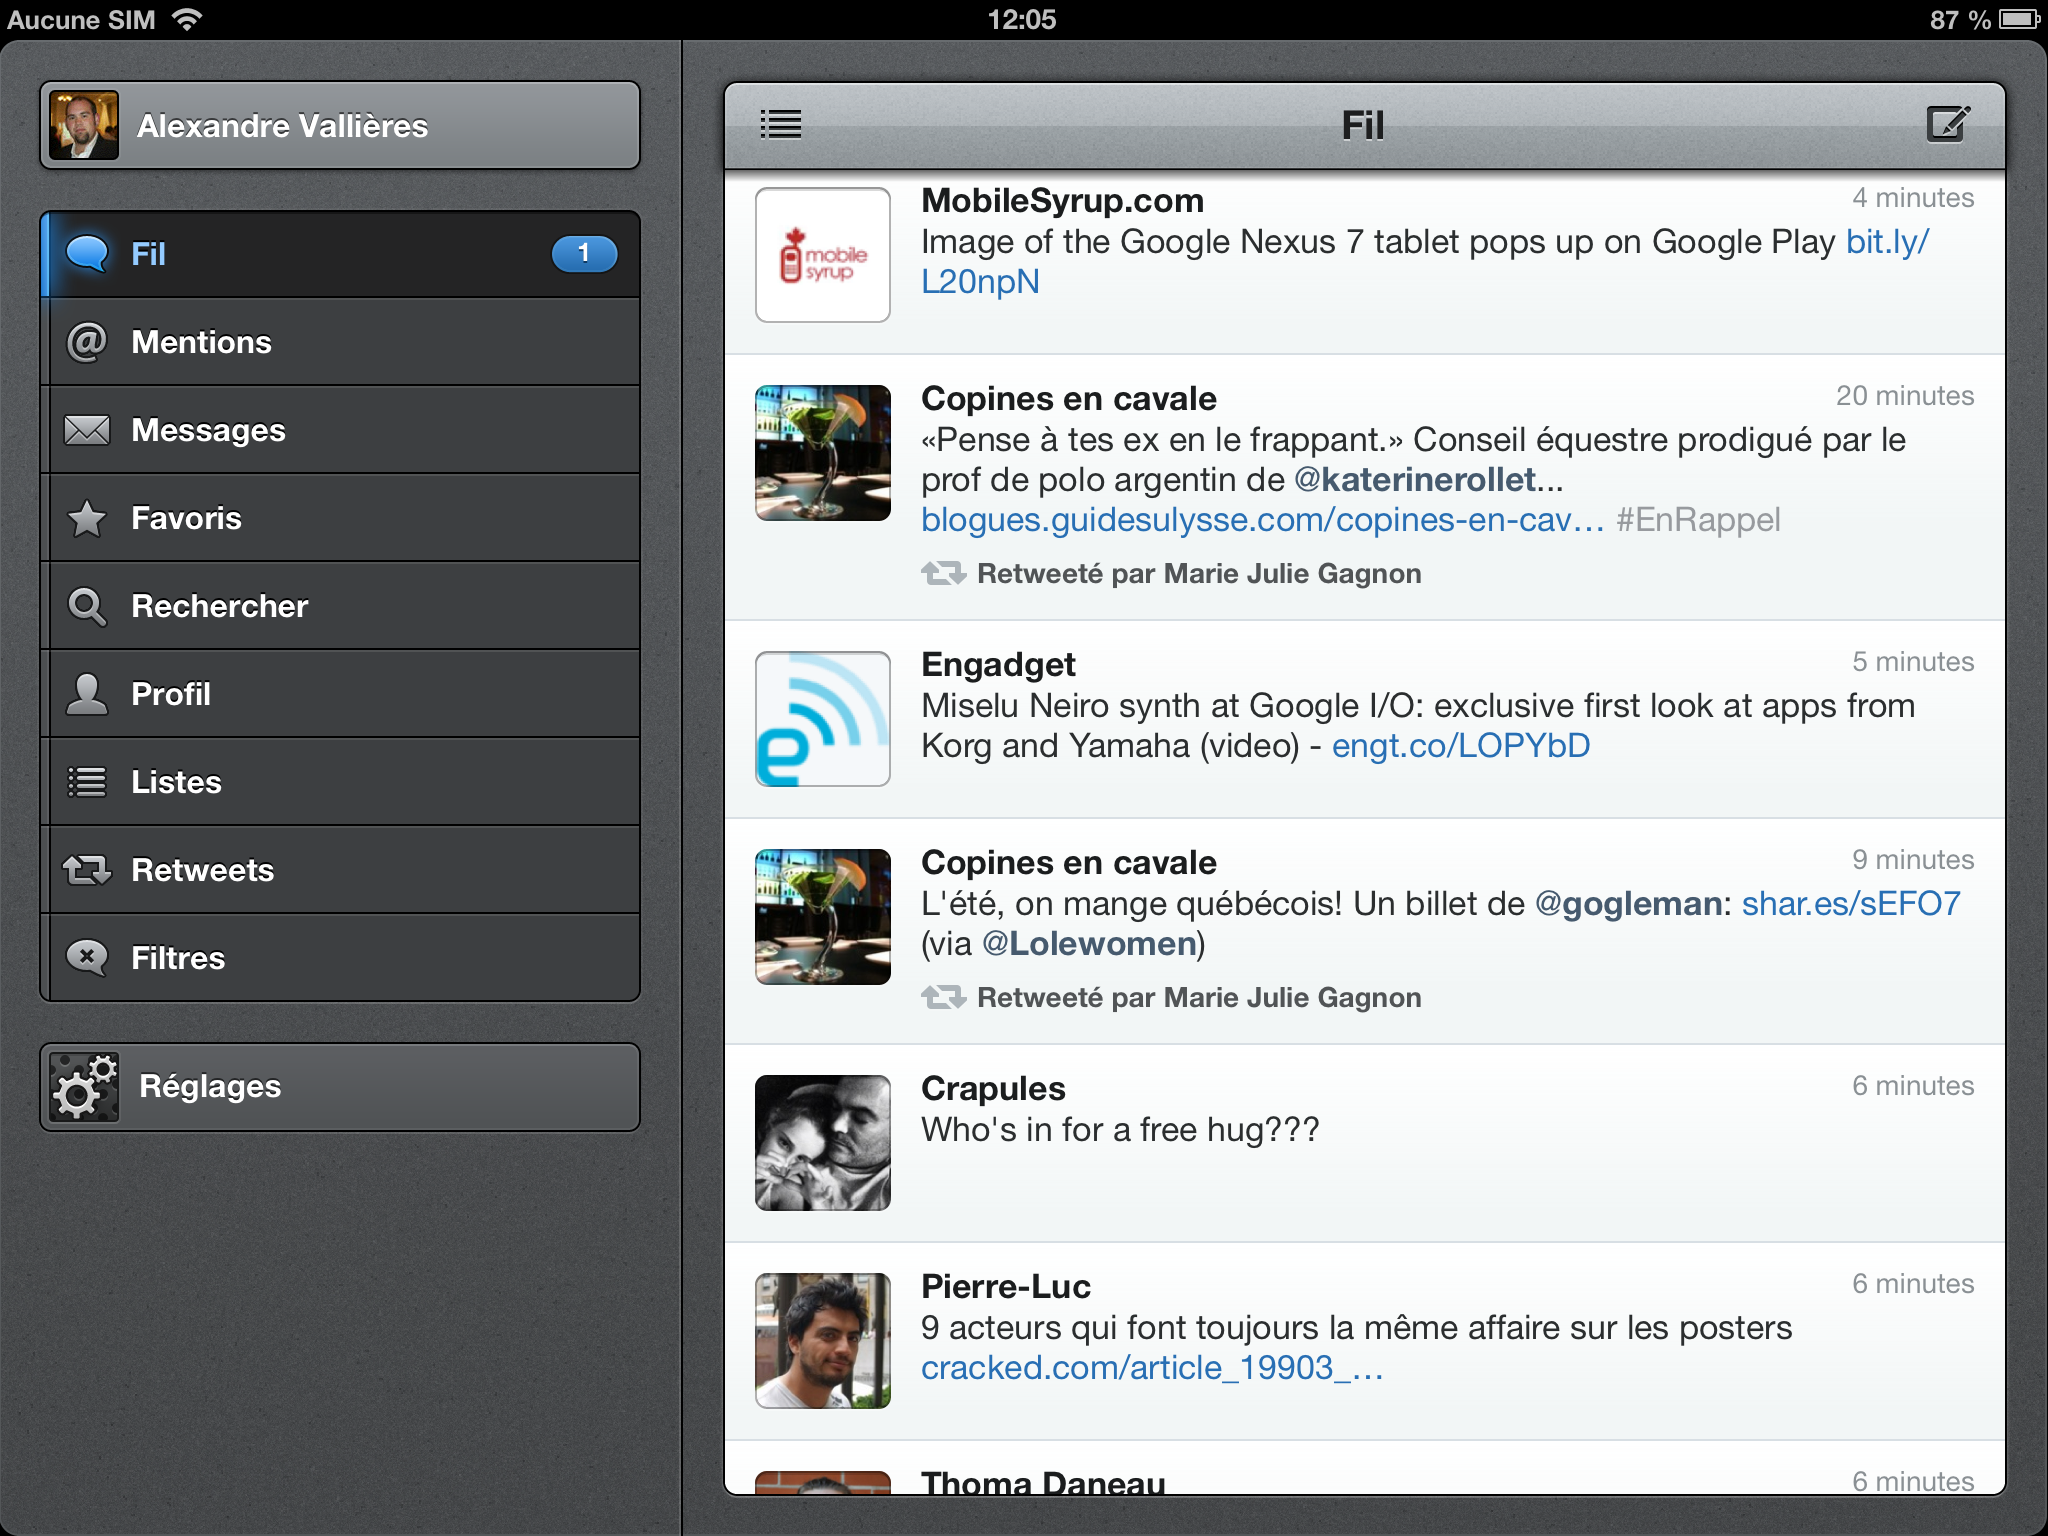
Task: View the Retweets section
Action: 340,870
